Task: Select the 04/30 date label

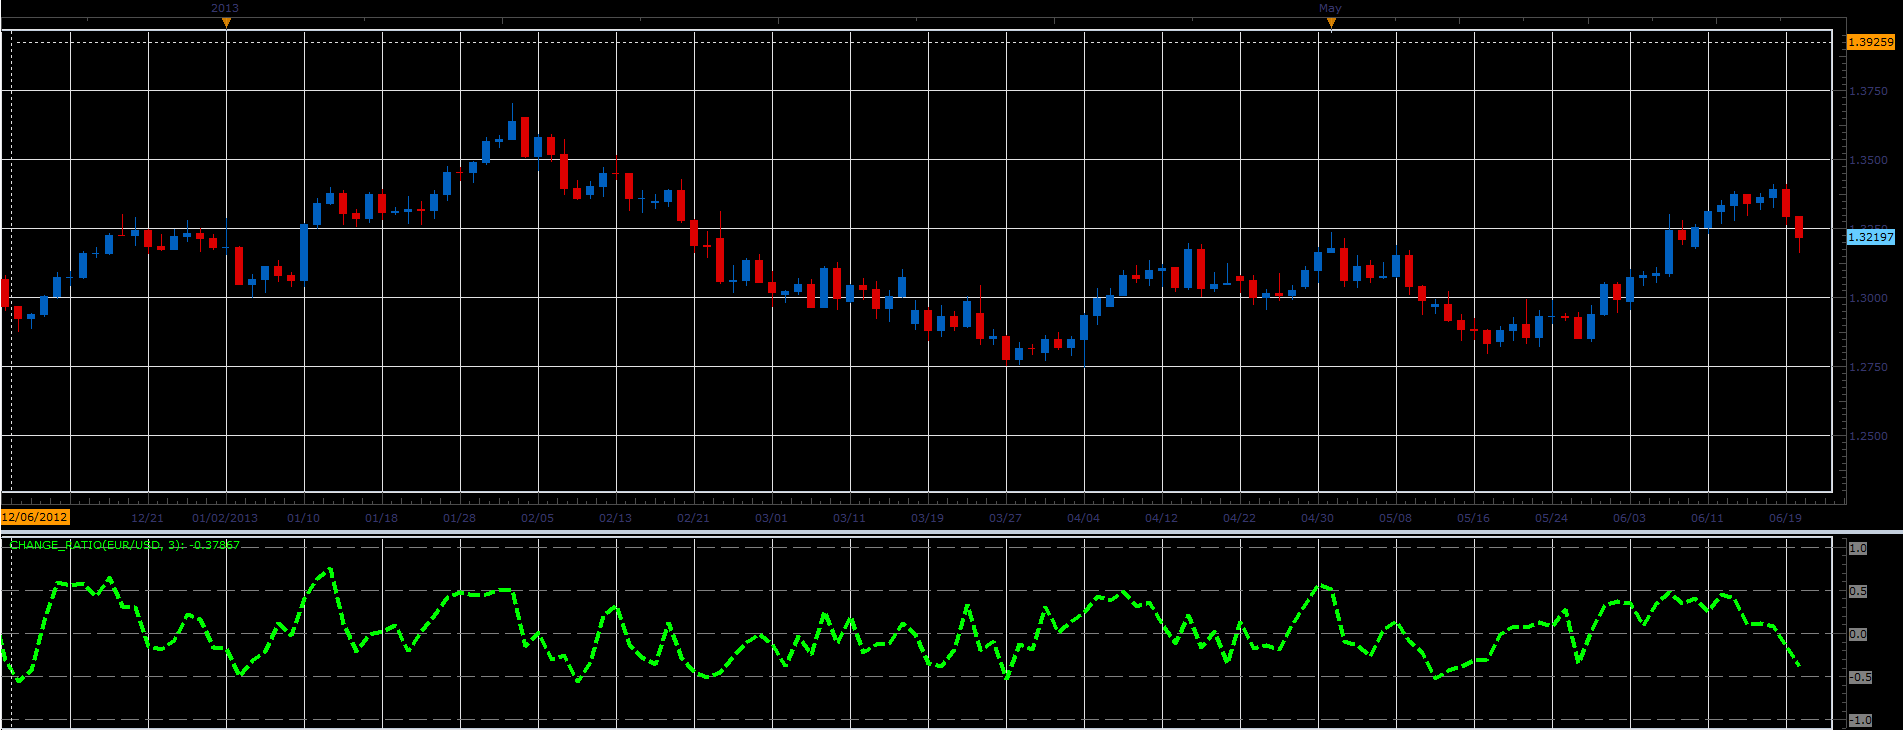Action: tap(1318, 518)
